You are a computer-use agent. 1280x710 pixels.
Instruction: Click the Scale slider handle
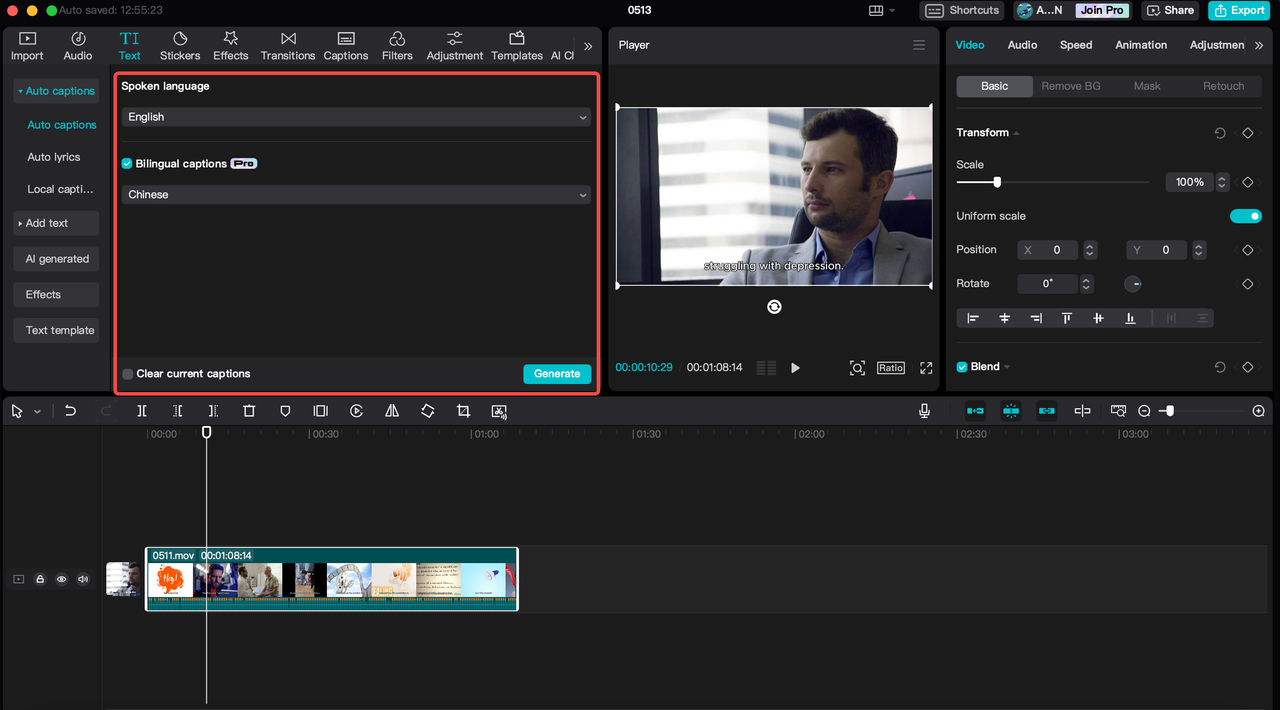[997, 182]
